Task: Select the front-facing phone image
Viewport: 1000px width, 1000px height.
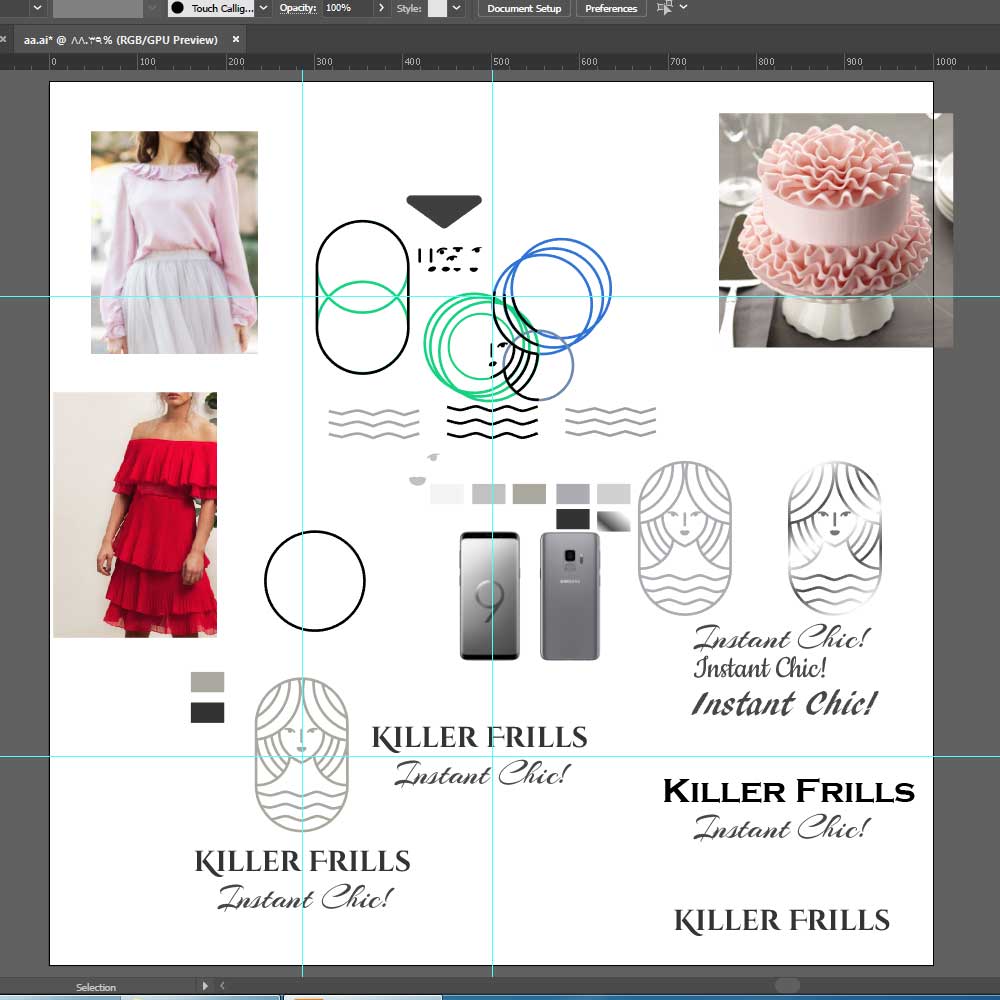Action: pyautogui.click(x=490, y=596)
